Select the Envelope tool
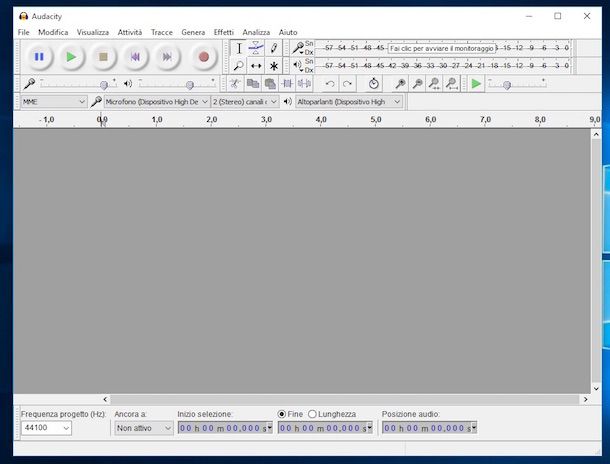Screen dimensions: 610x464 point(256,48)
